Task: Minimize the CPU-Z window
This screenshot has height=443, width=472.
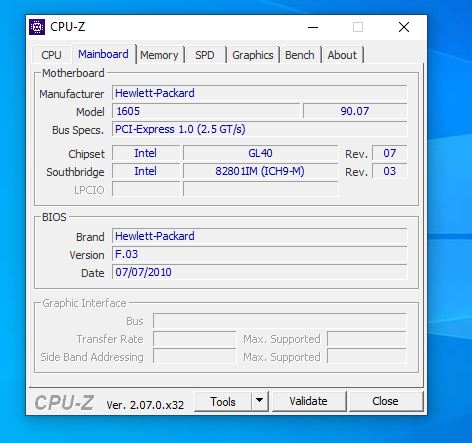Action: (313, 27)
